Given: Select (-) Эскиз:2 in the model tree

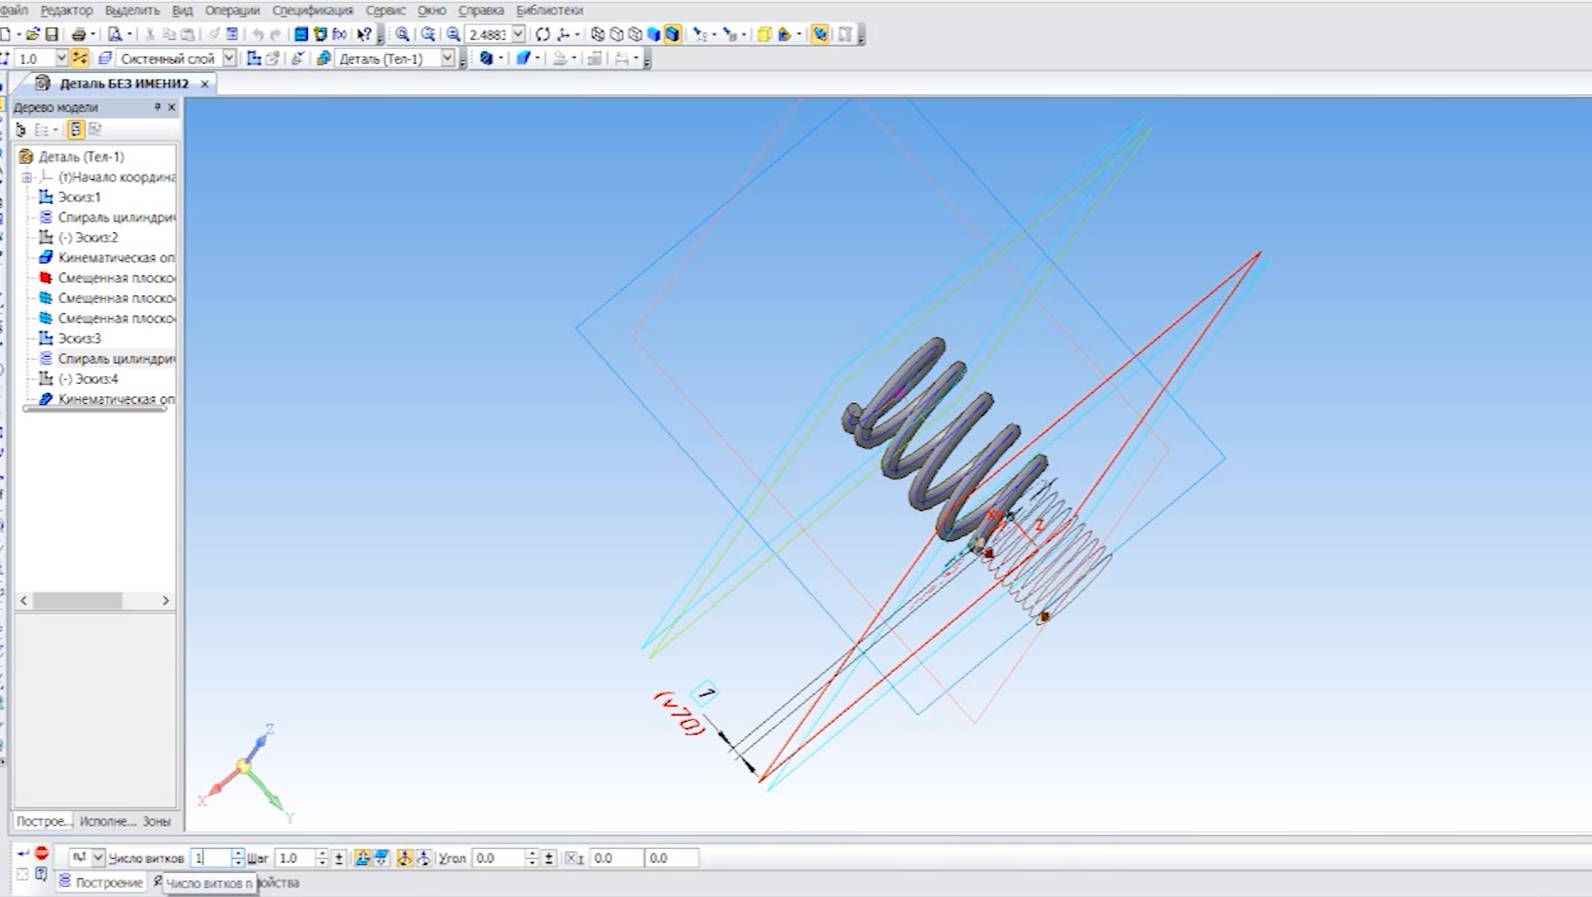Looking at the screenshot, I should pos(88,237).
